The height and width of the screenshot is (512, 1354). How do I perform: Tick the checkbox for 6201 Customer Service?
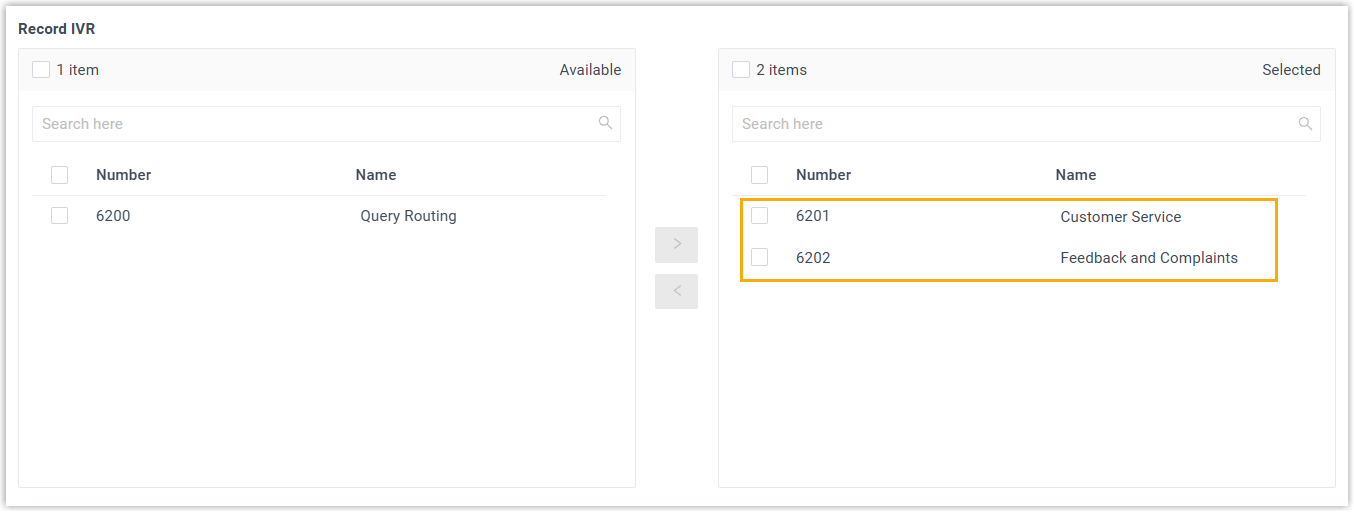pyautogui.click(x=760, y=216)
